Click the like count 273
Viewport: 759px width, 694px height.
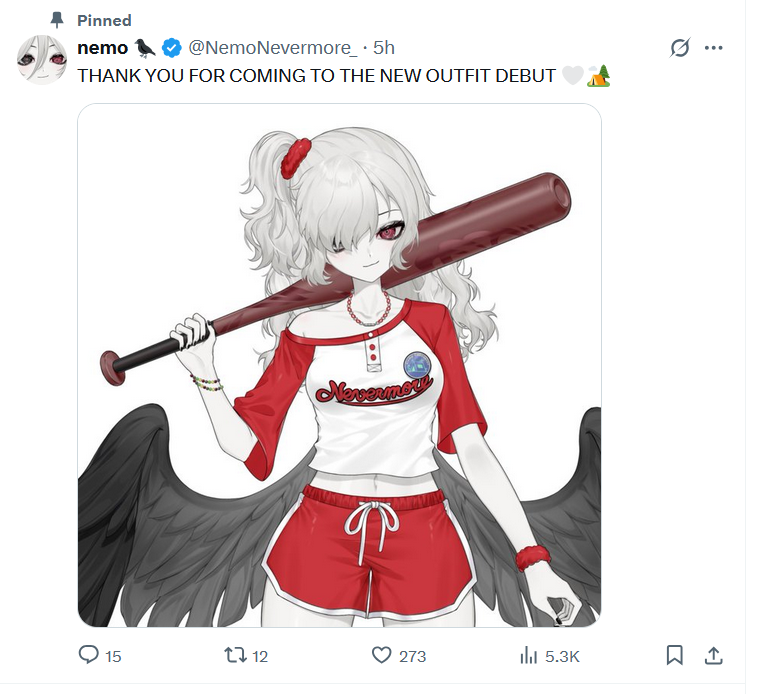tap(412, 656)
